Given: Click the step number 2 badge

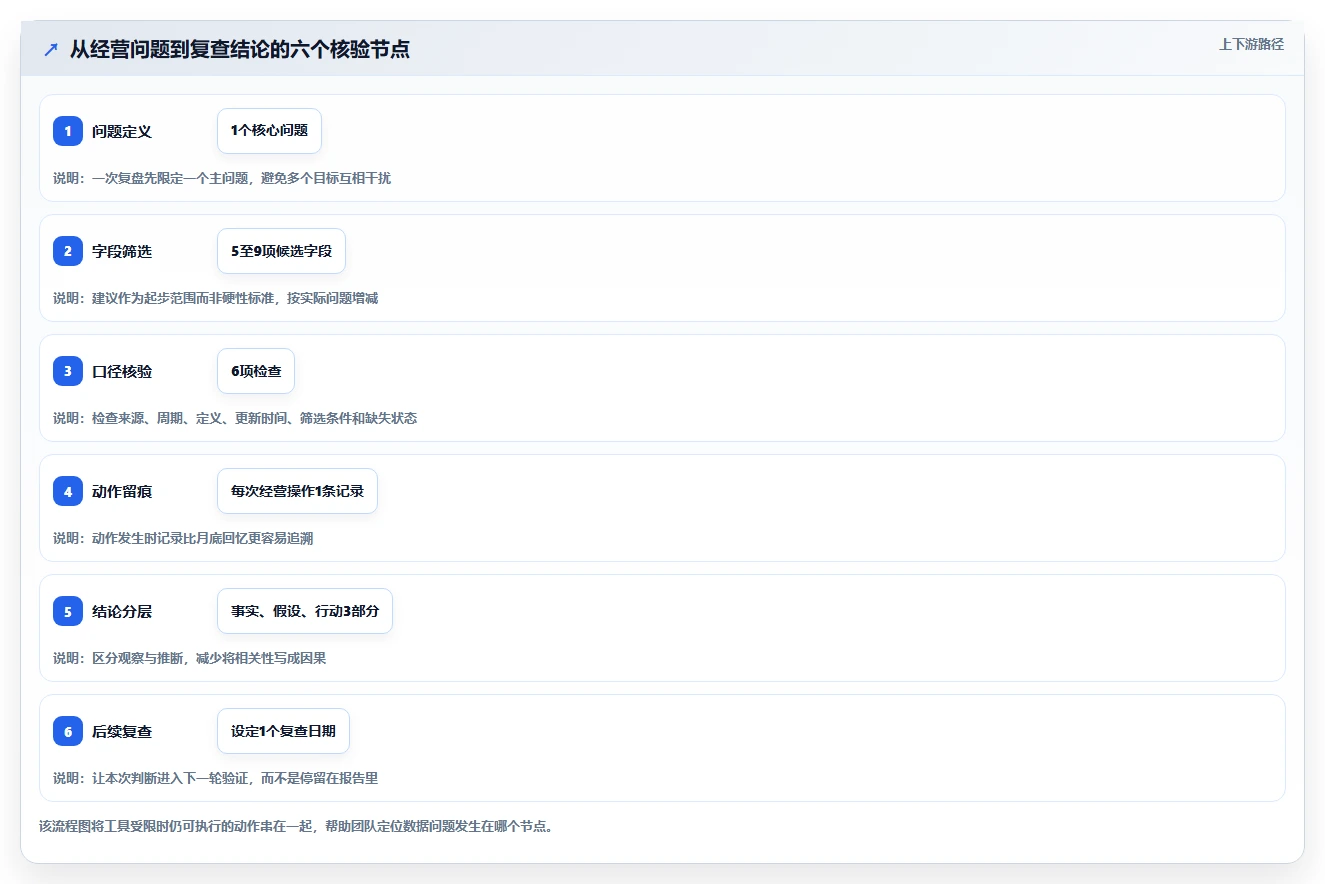Looking at the screenshot, I should (x=68, y=251).
